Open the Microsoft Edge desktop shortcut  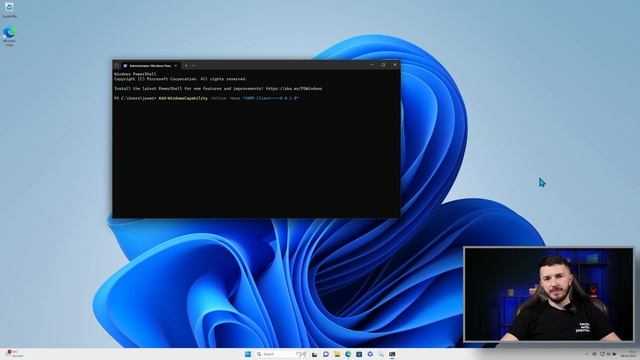pos(9,36)
